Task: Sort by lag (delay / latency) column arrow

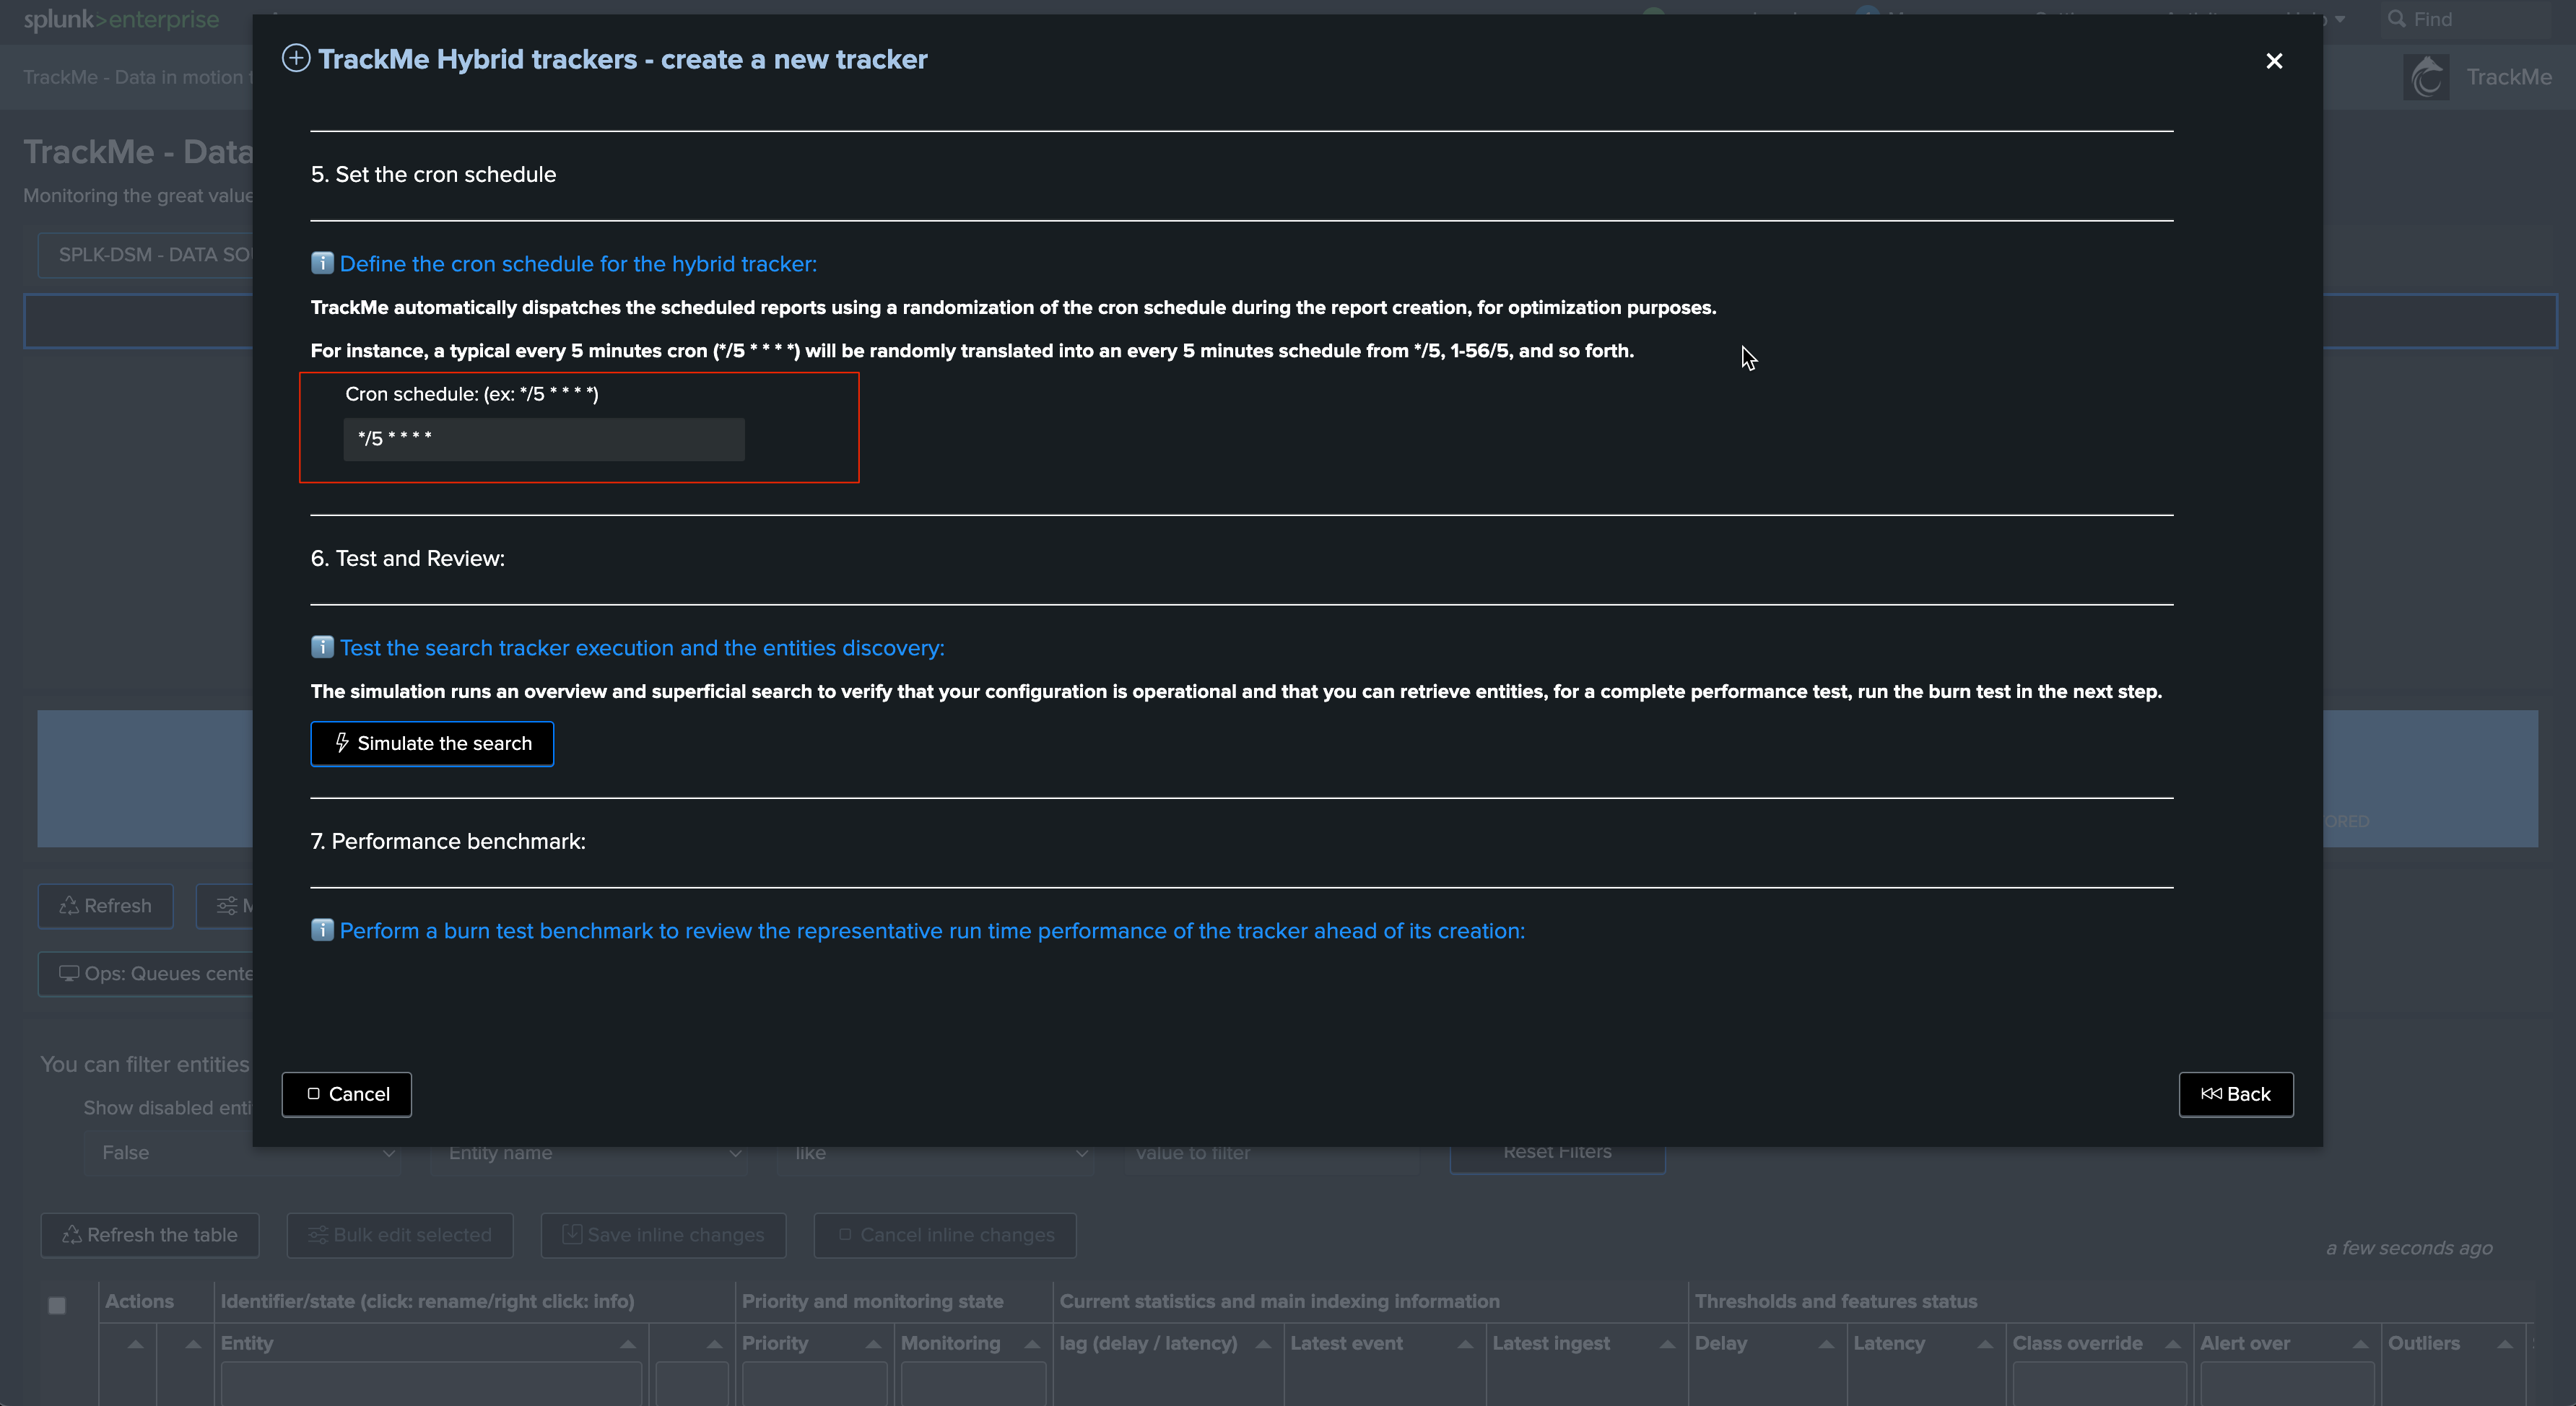Action: pos(1263,1344)
